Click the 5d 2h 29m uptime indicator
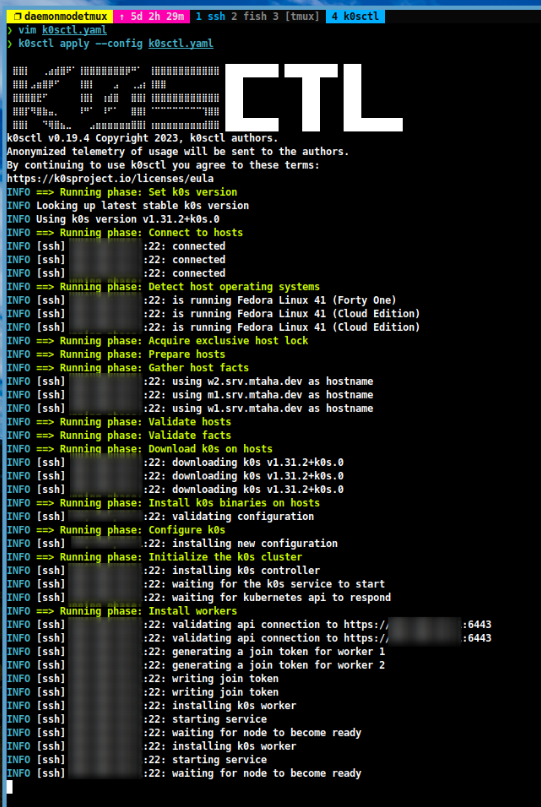 click(x=151, y=16)
